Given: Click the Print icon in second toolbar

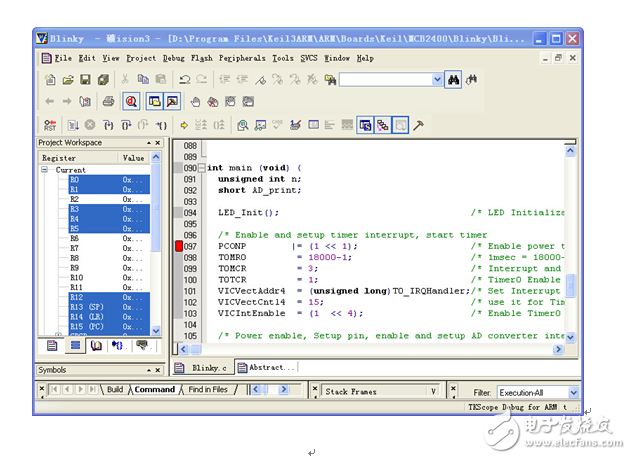Looking at the screenshot, I should [109, 101].
